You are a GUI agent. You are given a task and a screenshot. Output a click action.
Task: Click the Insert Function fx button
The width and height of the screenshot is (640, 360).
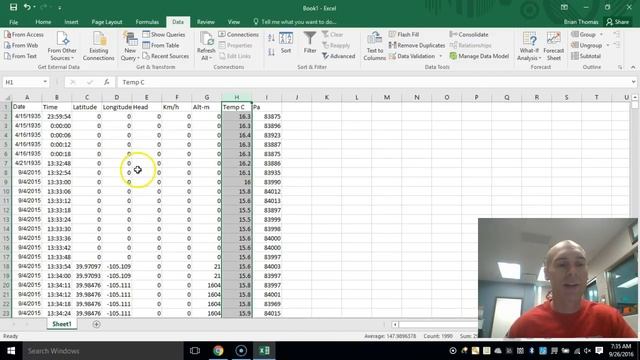[107, 82]
